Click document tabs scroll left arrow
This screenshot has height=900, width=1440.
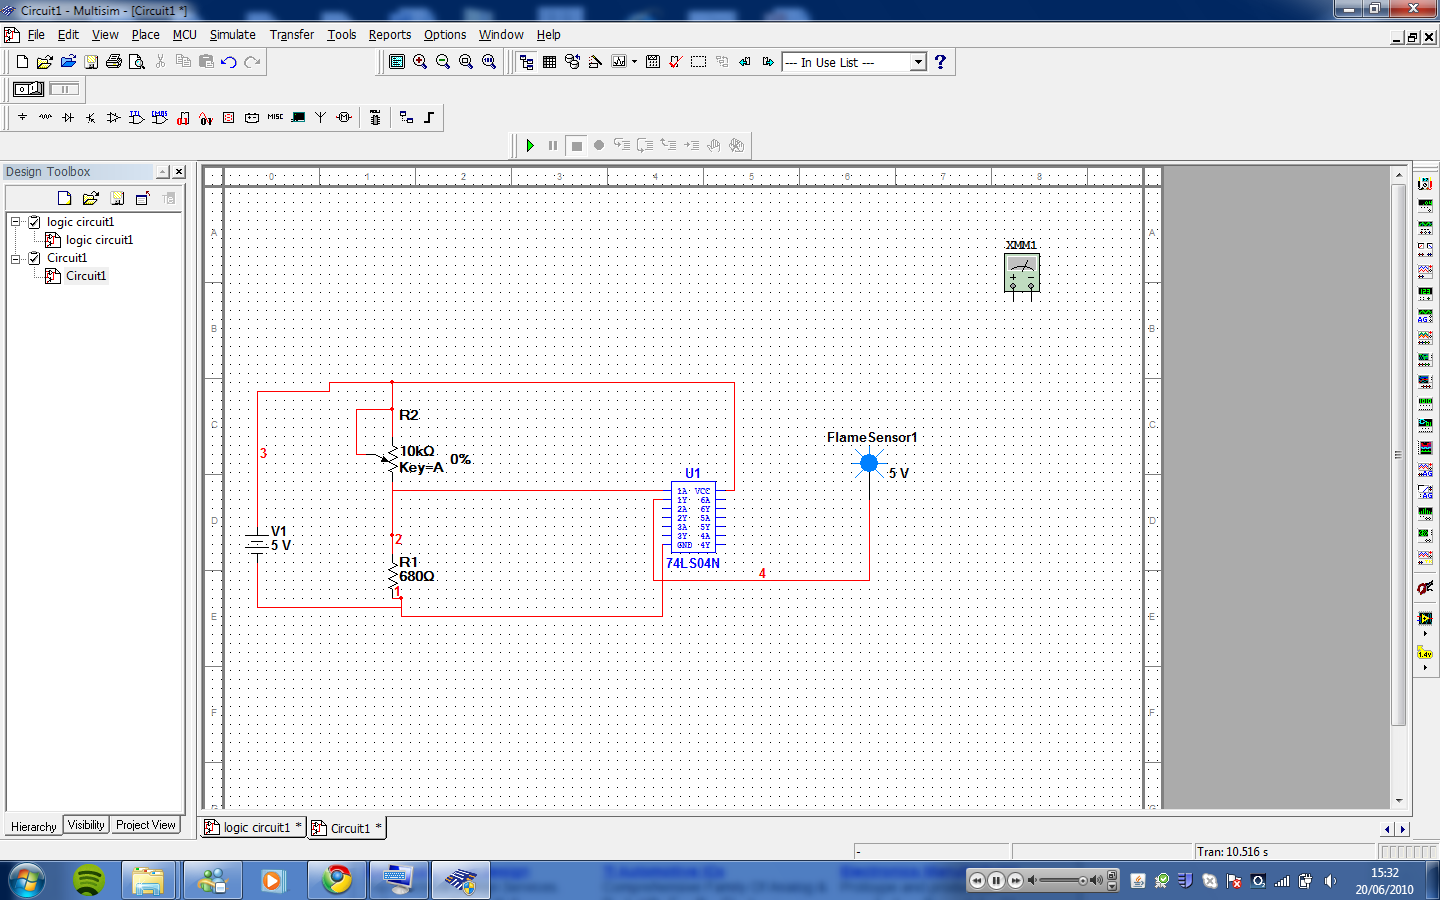coord(1387,829)
